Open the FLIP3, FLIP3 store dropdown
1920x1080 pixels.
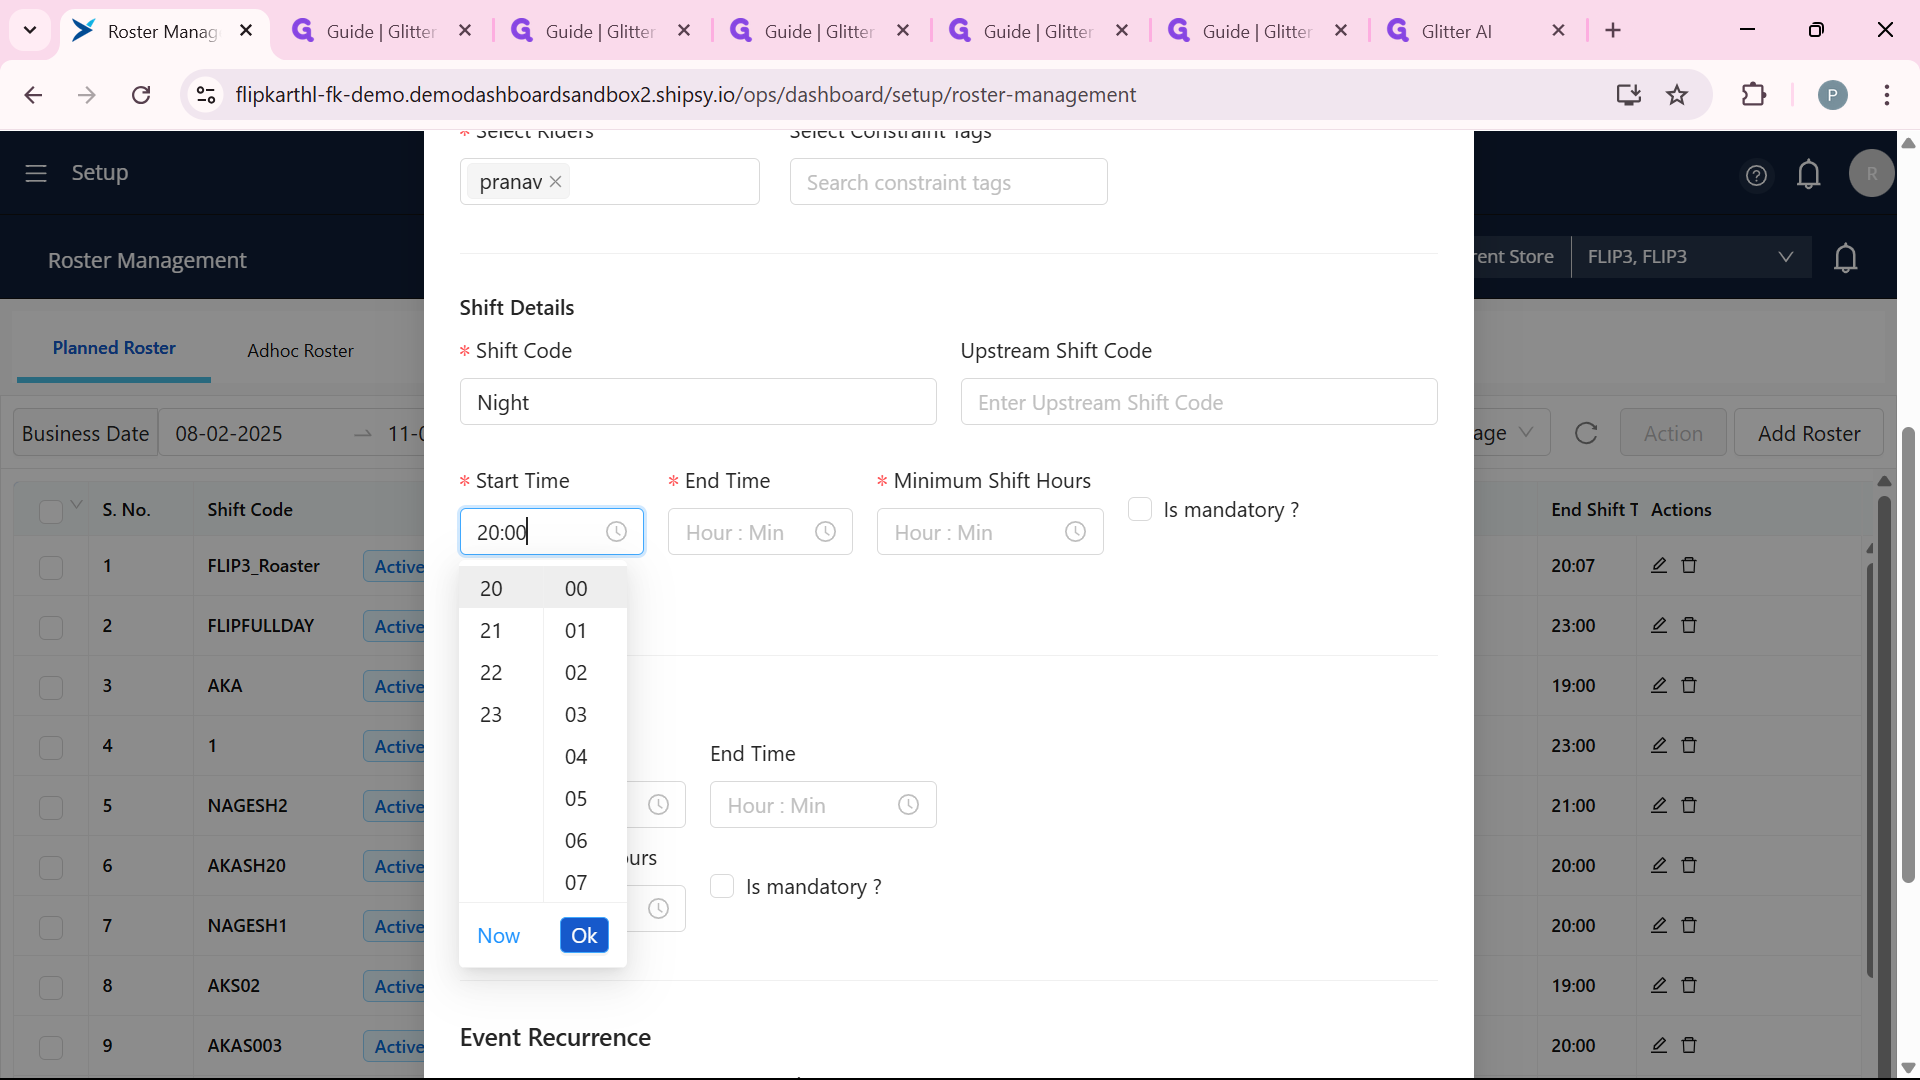[x=1691, y=257]
